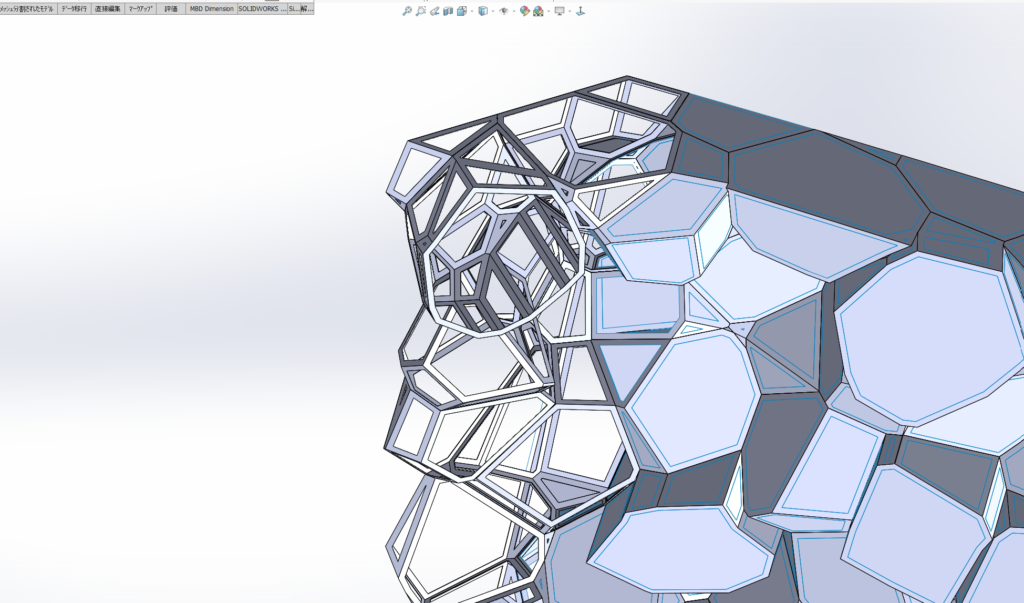This screenshot has height=603, width=1024.
Task: Click the rightmost axis arrow toolbar icon
Action: click(581, 11)
